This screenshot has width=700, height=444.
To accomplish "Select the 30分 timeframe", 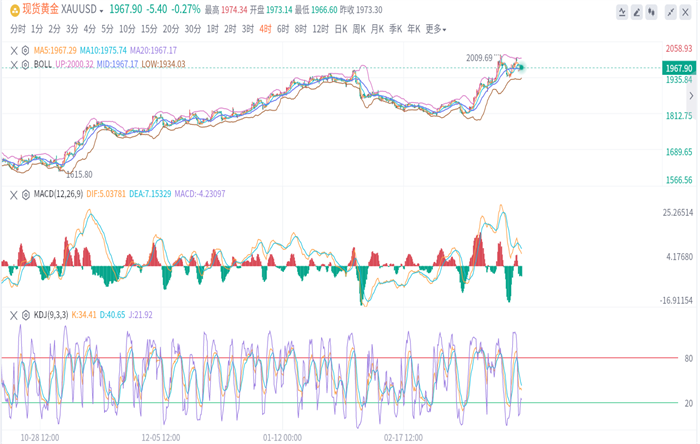I will click(192, 29).
